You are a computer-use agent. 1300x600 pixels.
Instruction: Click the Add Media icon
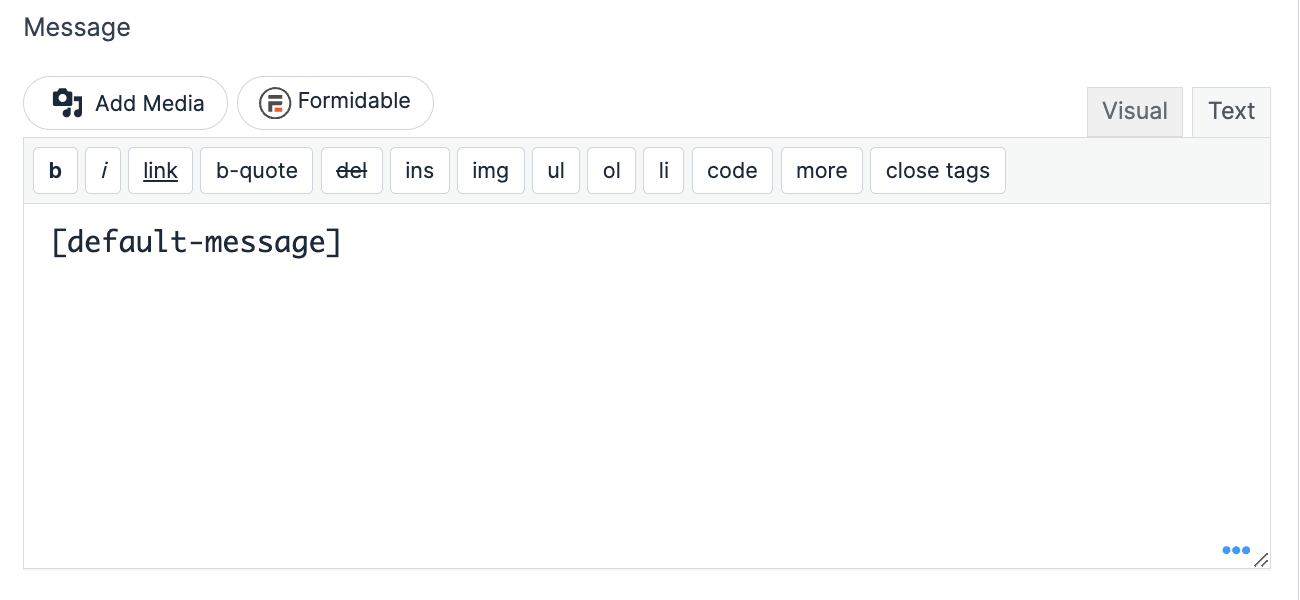pyautogui.click(x=67, y=102)
